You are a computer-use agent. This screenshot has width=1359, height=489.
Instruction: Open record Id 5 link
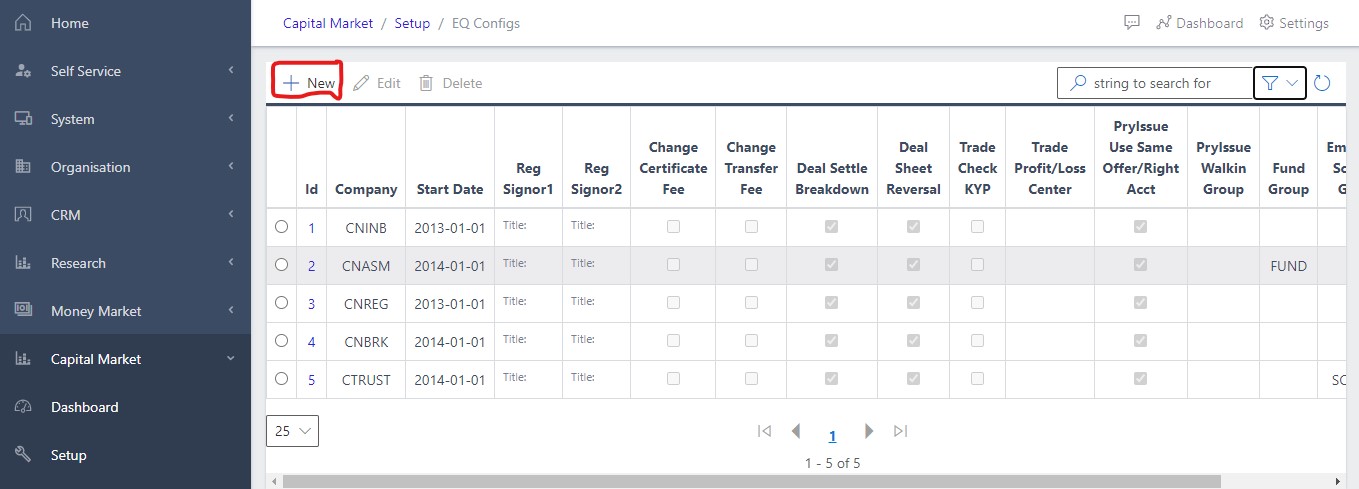pyautogui.click(x=311, y=380)
